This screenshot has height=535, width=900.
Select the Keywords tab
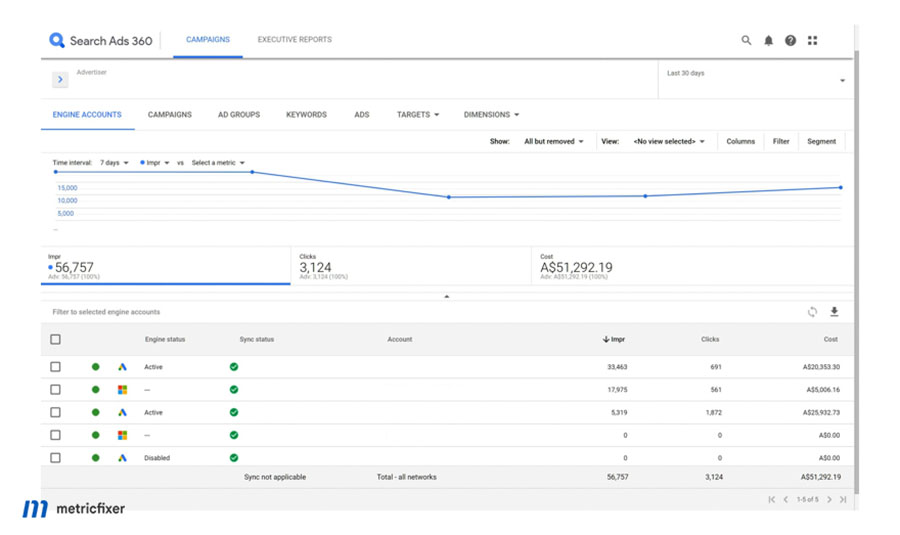pos(307,115)
